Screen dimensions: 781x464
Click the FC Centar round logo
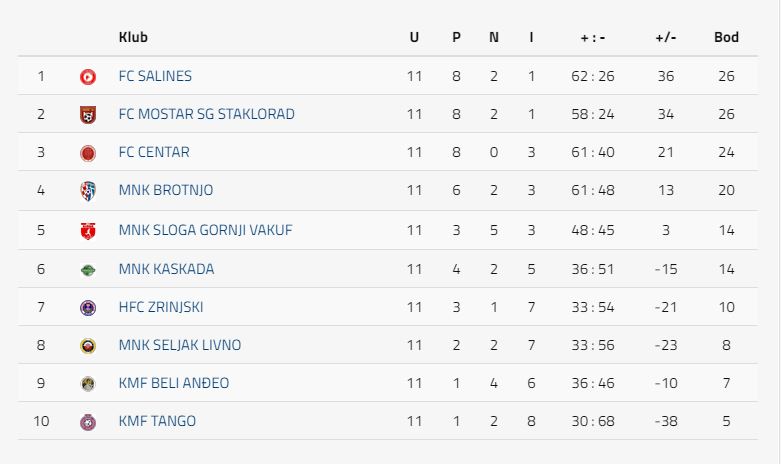pyautogui.click(x=88, y=153)
